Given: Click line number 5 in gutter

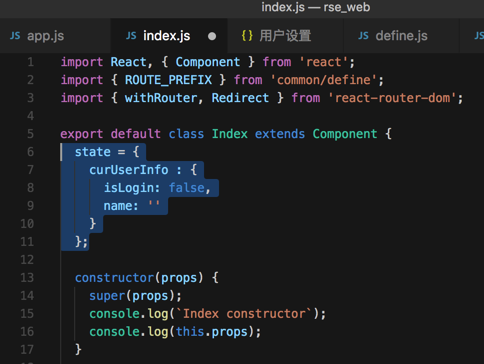Looking at the screenshot, I should pyautogui.click(x=30, y=134).
